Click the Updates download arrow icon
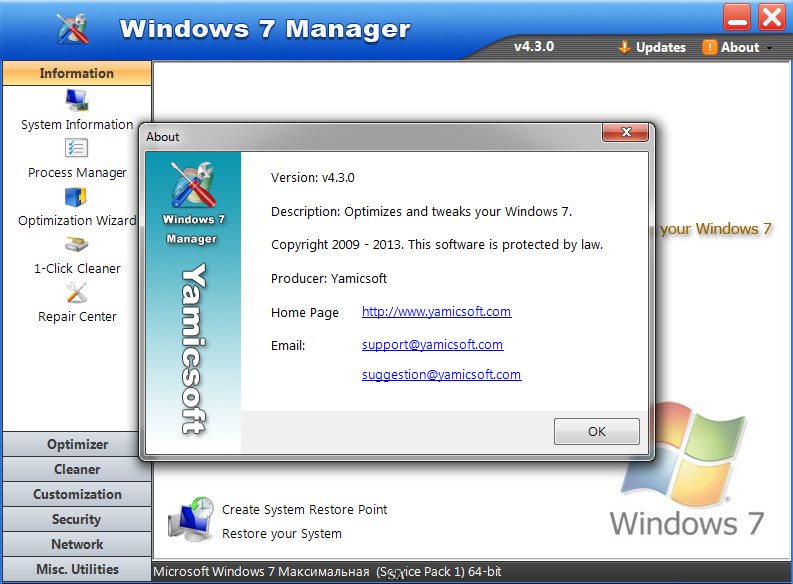The width and height of the screenshot is (793, 584). [x=624, y=47]
